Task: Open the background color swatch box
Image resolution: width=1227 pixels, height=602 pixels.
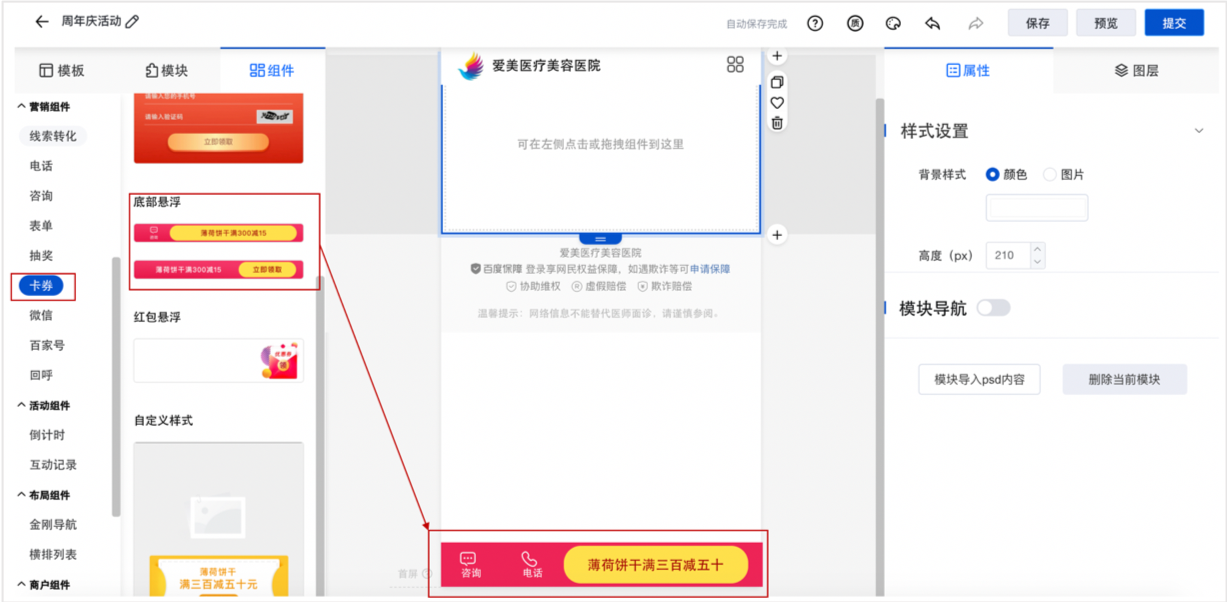Action: click(1036, 208)
